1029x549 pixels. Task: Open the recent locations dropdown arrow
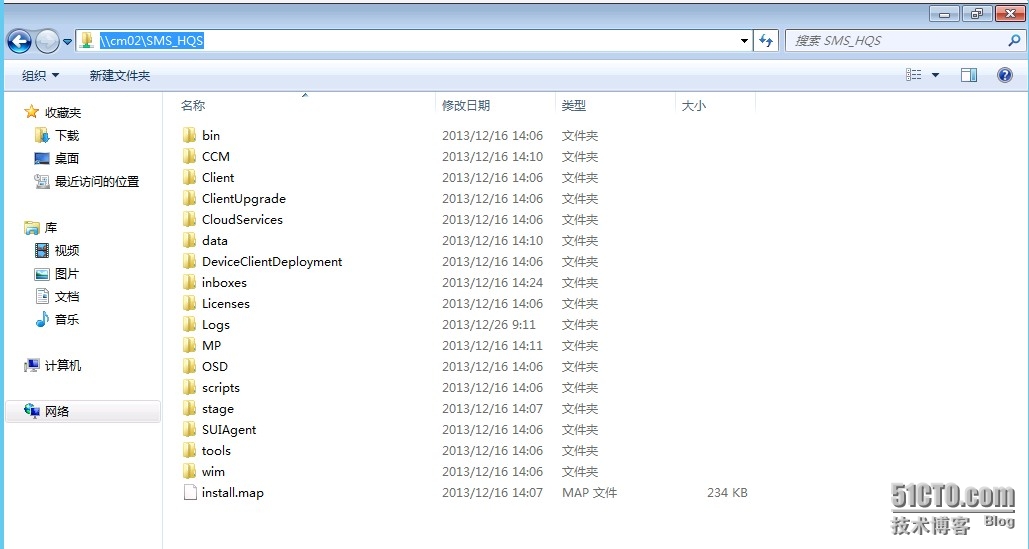click(x=67, y=42)
